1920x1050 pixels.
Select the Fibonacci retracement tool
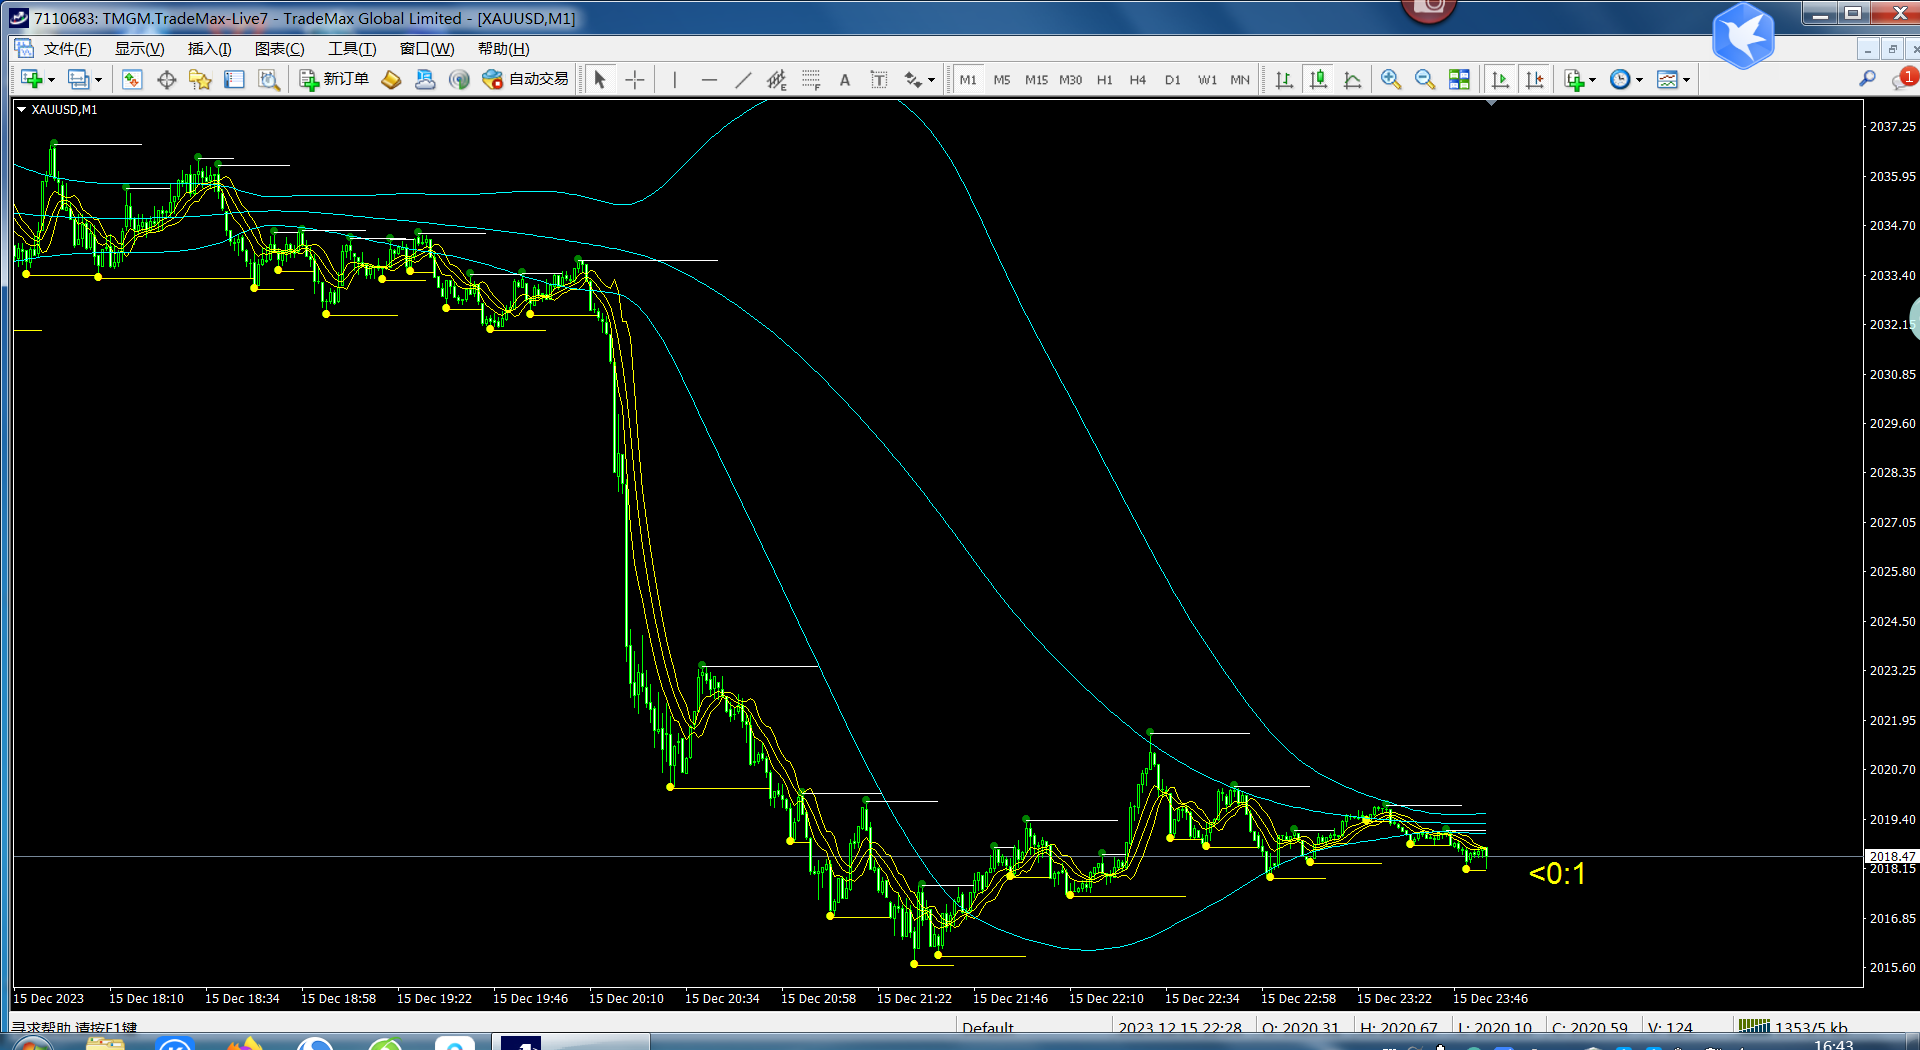811,79
